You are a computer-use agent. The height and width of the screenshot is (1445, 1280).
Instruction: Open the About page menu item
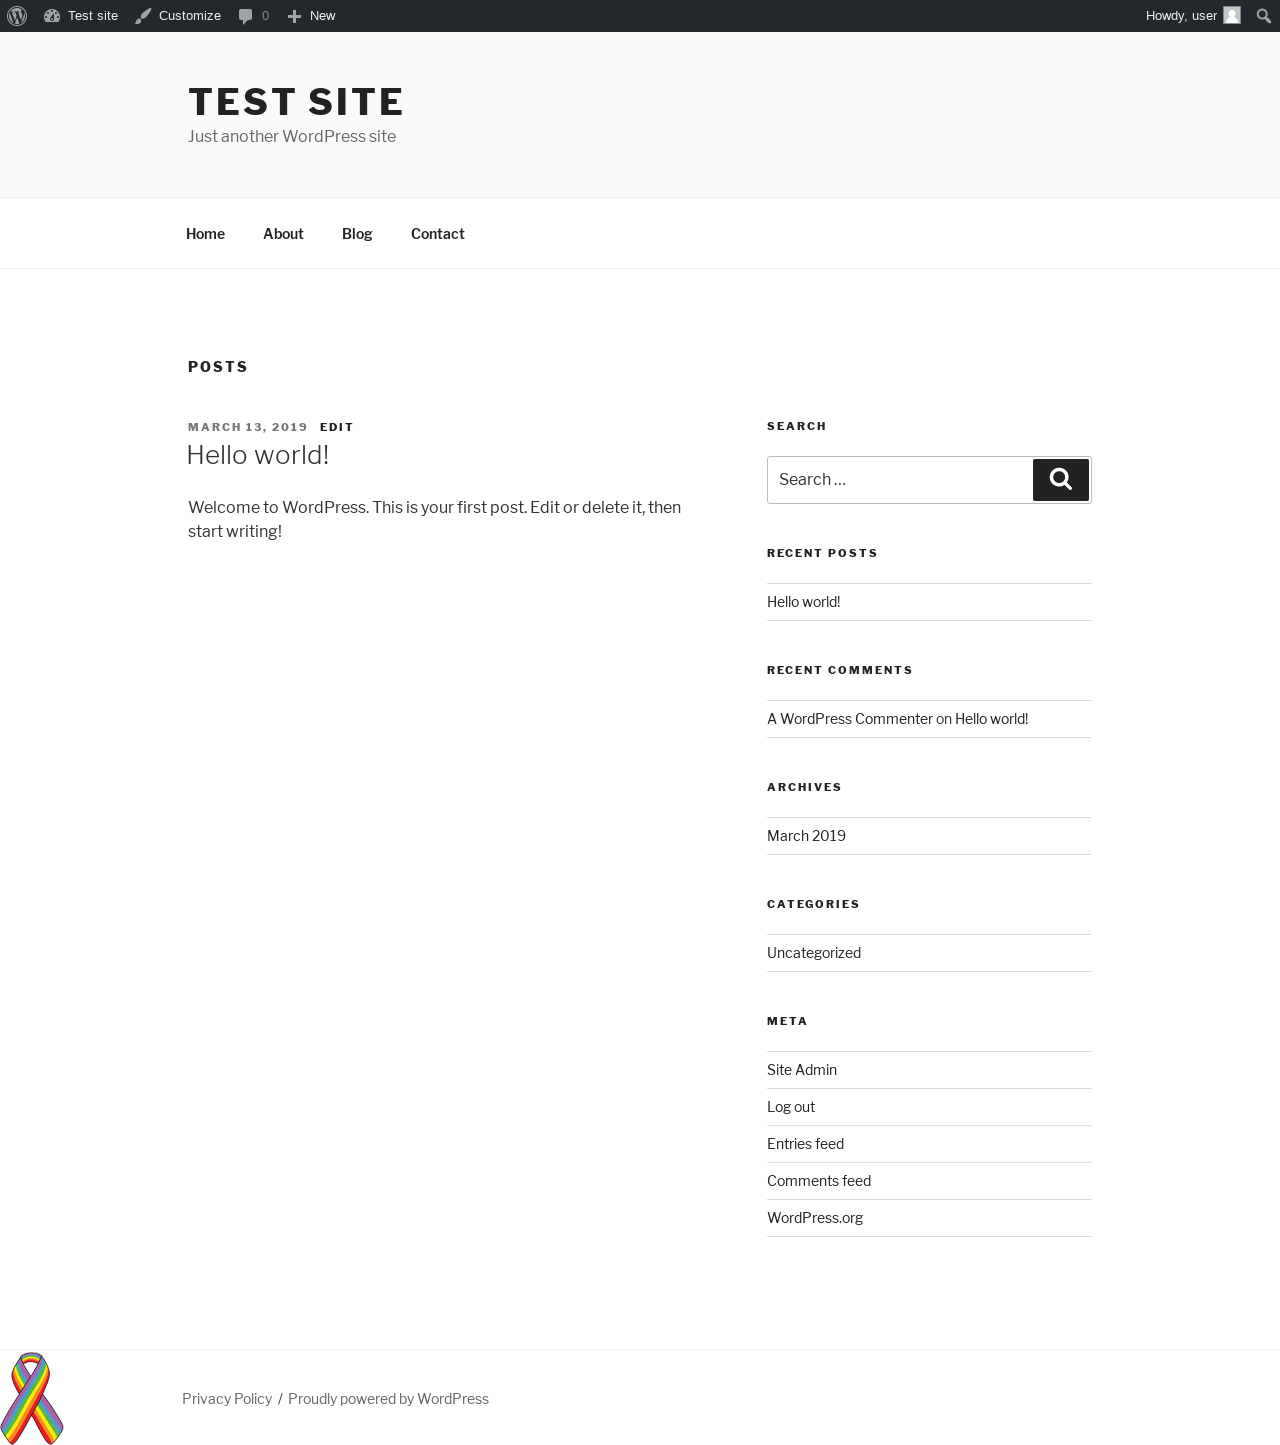[283, 233]
